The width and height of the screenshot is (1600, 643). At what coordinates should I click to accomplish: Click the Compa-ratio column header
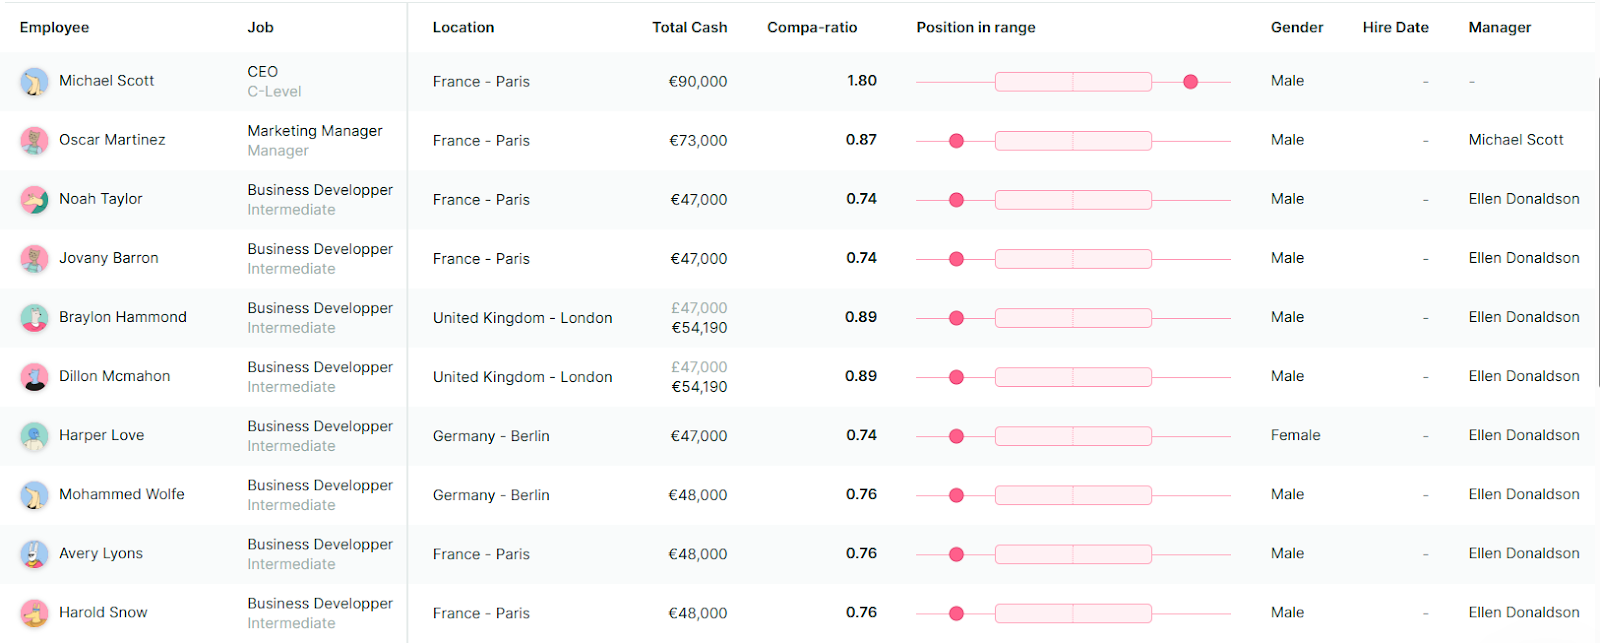tap(812, 28)
